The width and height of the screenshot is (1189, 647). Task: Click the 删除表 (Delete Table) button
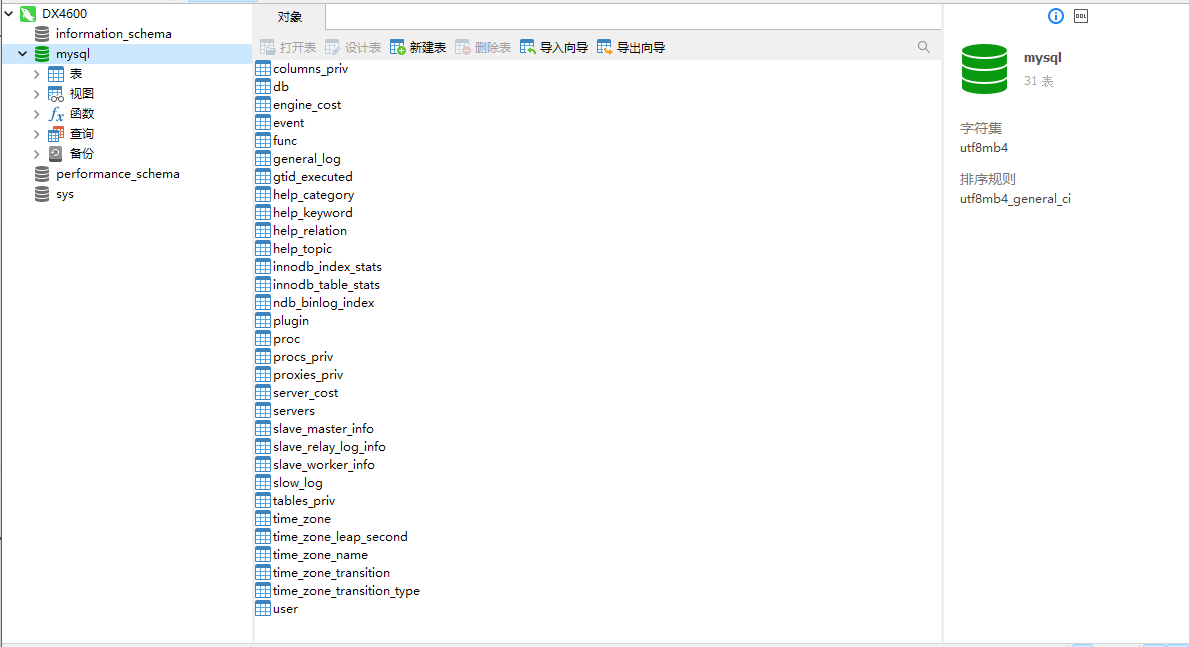point(483,47)
